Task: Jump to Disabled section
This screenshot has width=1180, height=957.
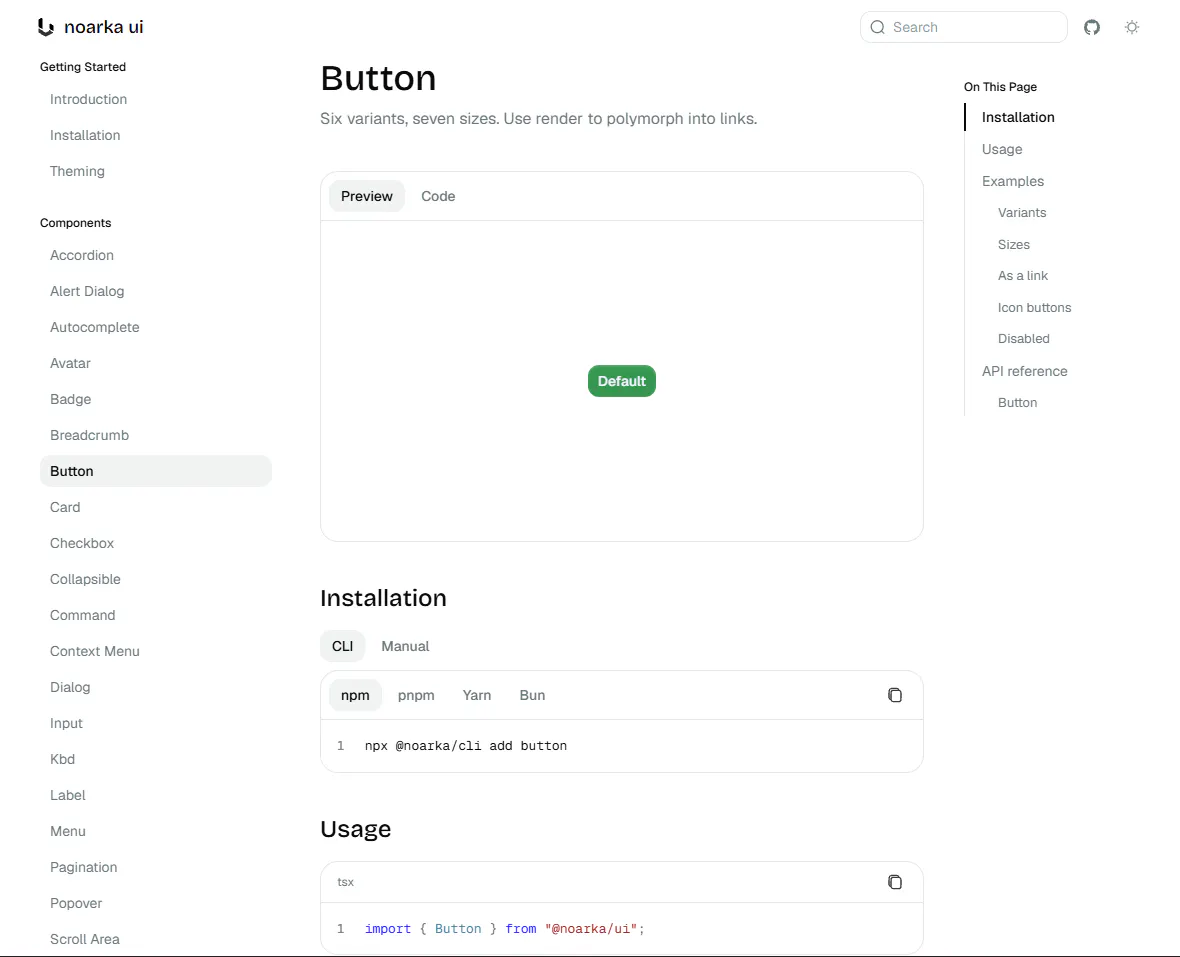Action: point(1023,339)
